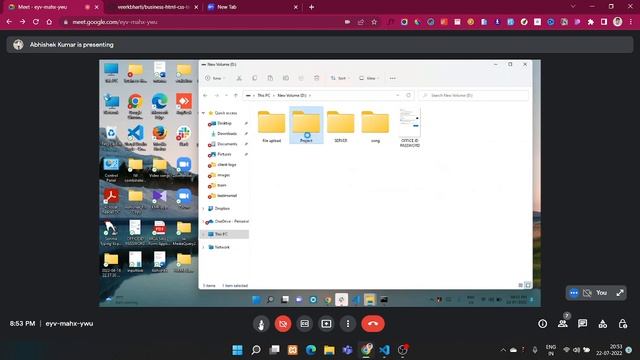Select SERVER folder in presented Explorer
Viewport: 640px width, 360px height.
pos(341,126)
